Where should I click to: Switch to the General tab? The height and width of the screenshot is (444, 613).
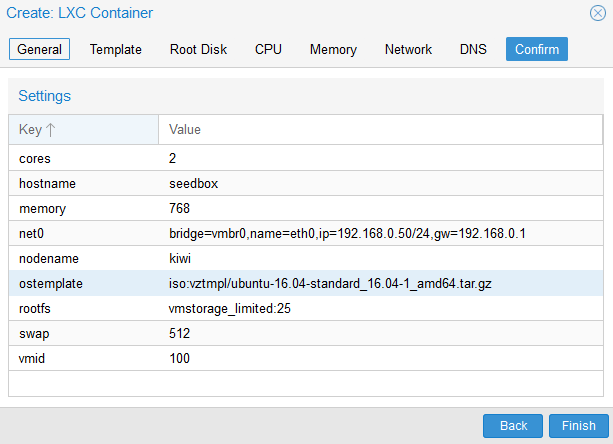40,49
